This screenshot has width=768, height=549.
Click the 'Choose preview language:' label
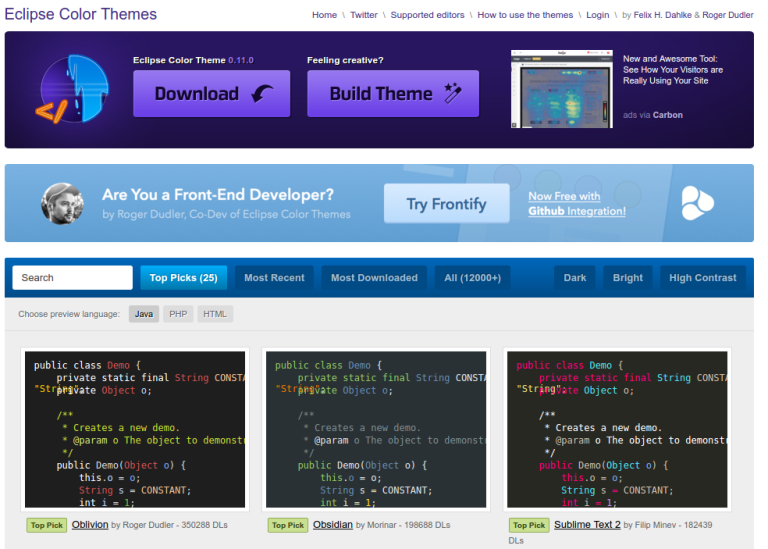tap(69, 314)
